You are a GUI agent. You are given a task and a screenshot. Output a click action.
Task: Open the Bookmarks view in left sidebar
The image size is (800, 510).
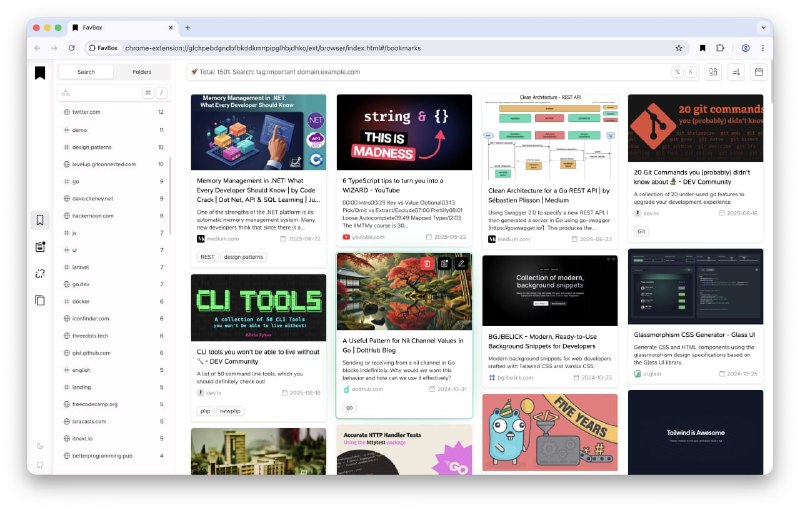click(x=40, y=220)
